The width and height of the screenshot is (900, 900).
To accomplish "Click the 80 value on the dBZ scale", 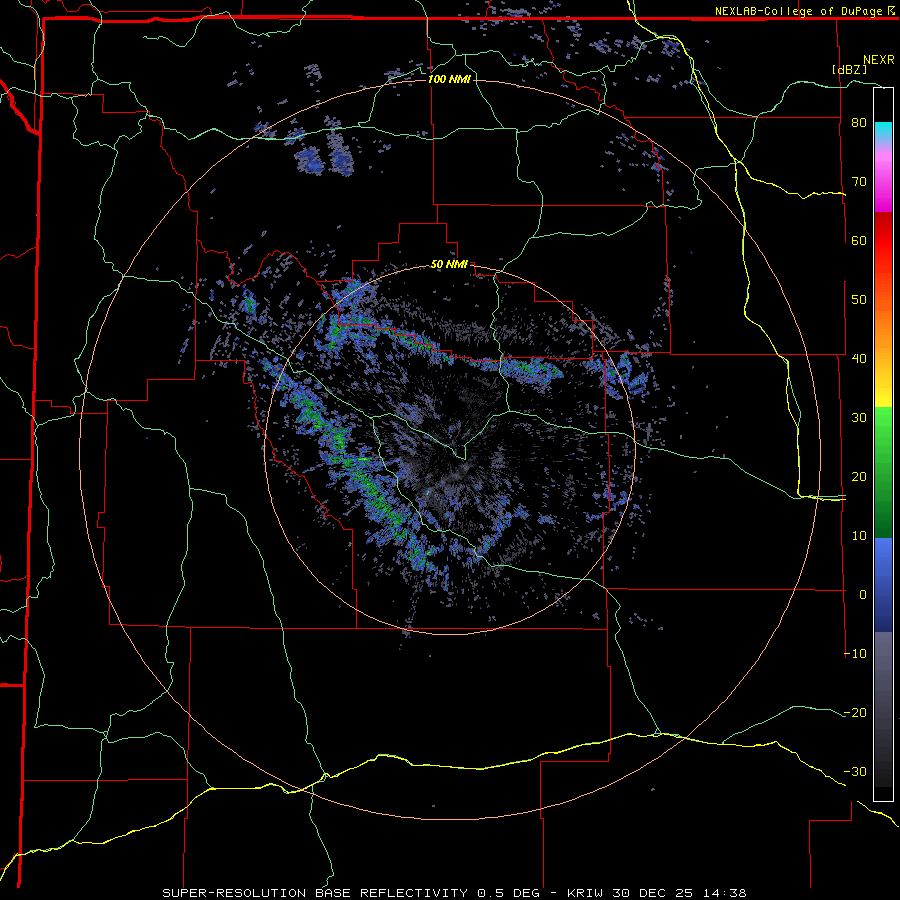I will [x=859, y=123].
